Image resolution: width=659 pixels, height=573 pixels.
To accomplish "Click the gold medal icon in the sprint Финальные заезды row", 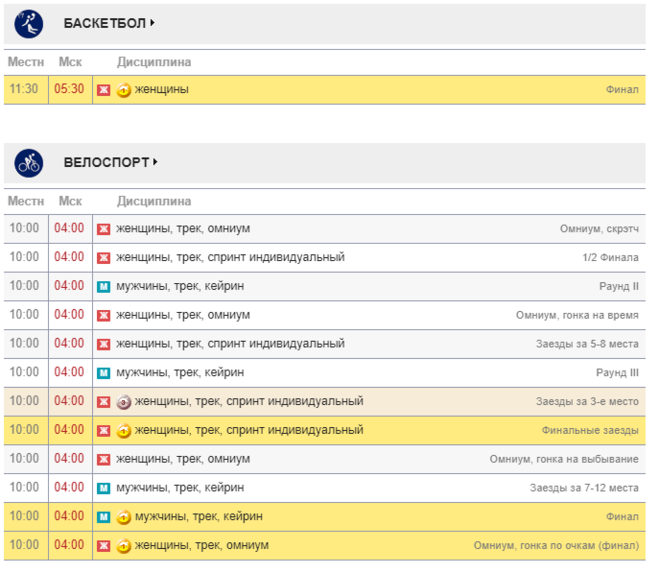I will 124,431.
